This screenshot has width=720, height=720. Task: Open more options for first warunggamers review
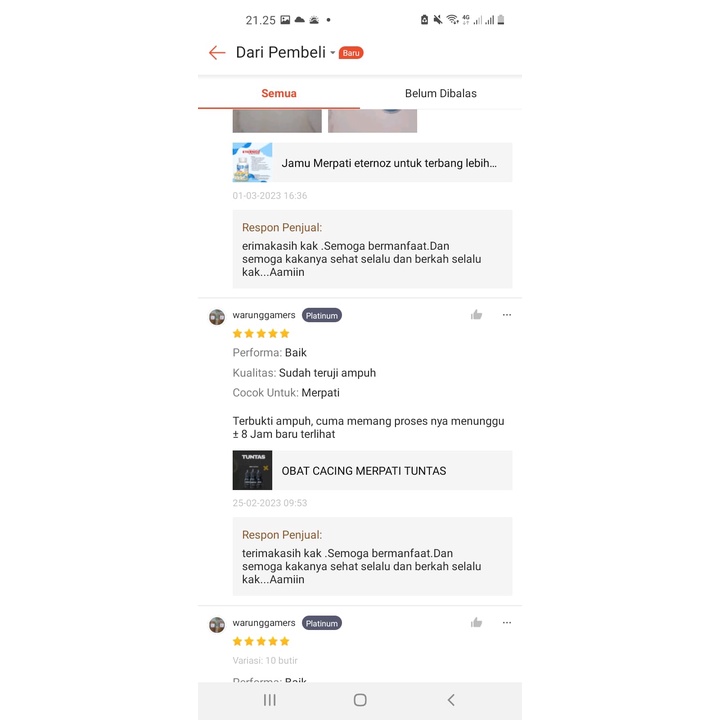point(507,315)
